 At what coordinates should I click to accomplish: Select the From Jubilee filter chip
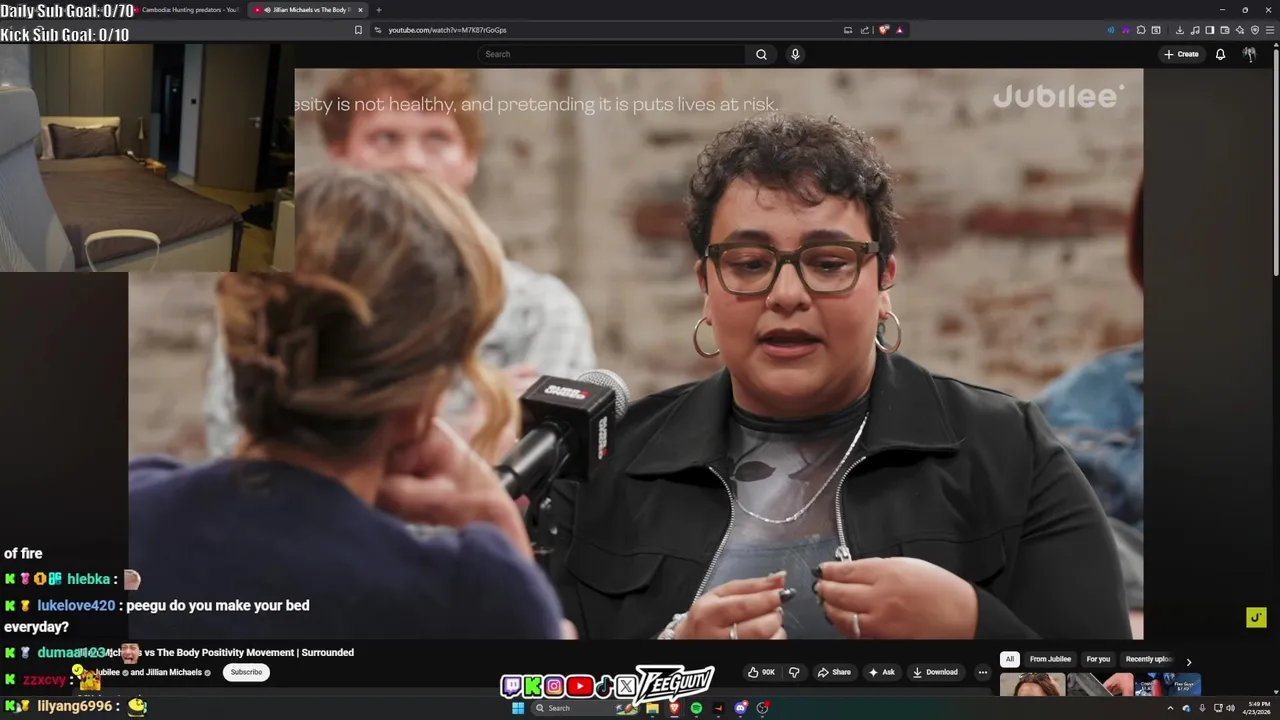click(x=1050, y=659)
